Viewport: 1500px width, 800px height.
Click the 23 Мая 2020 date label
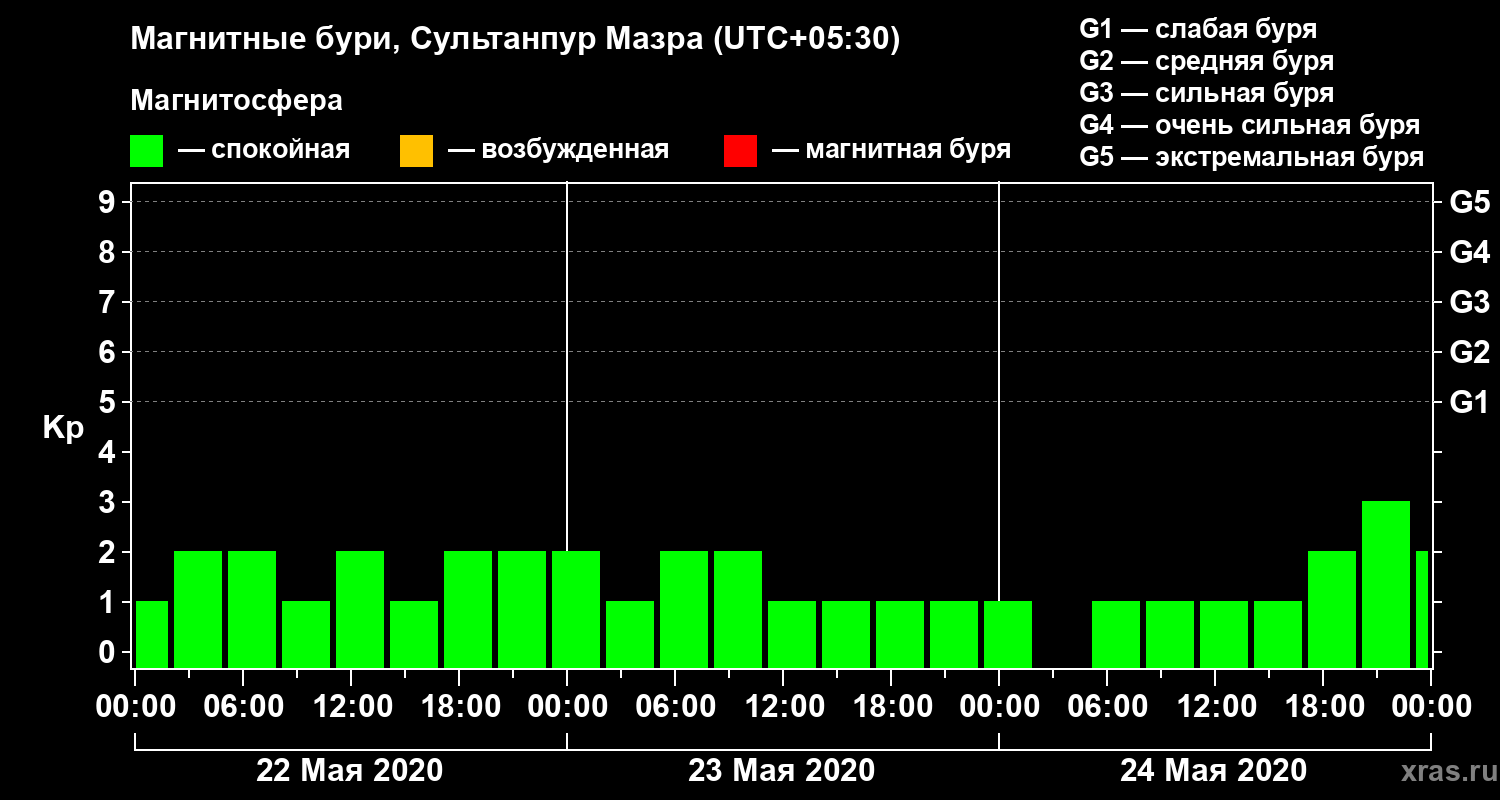(x=782, y=770)
